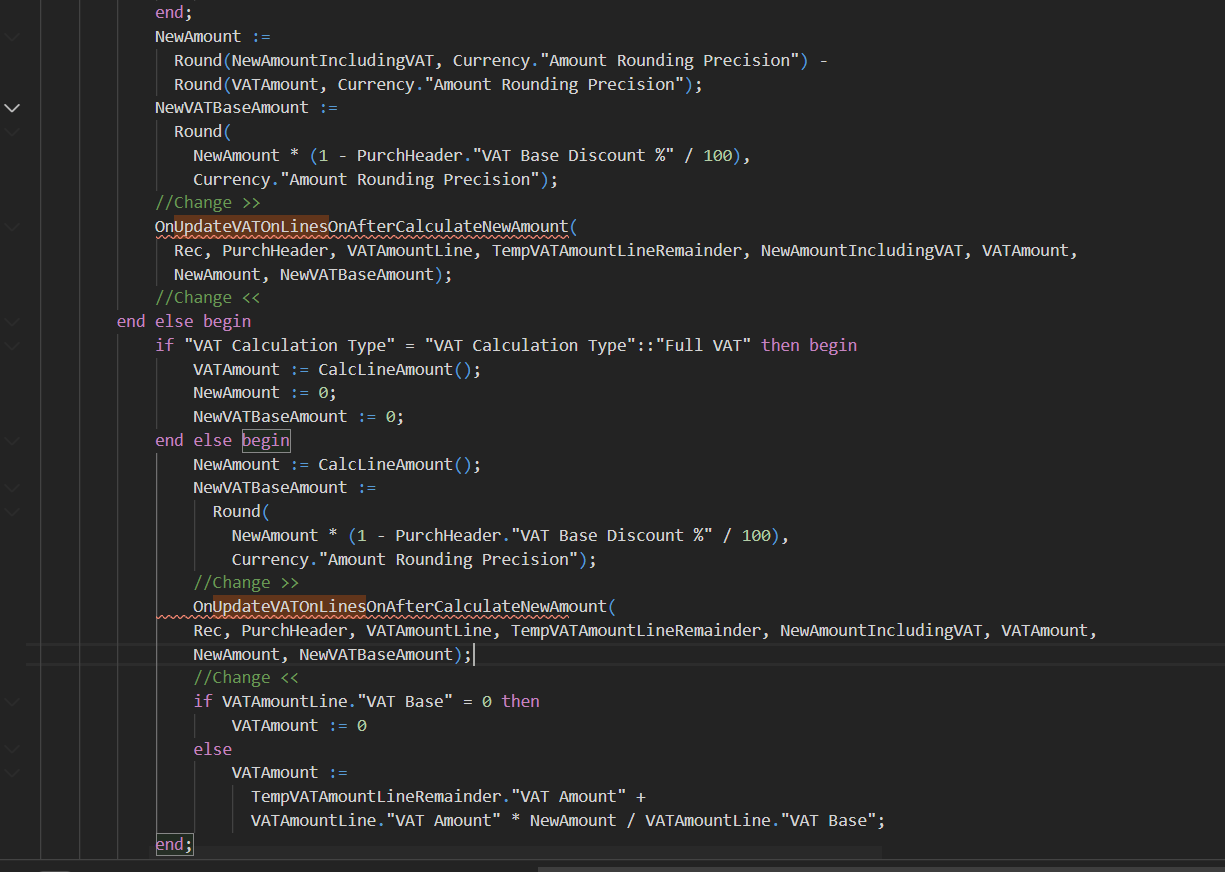Click the first '//Change >>' comment
The width and height of the screenshot is (1225, 872).
(x=207, y=202)
